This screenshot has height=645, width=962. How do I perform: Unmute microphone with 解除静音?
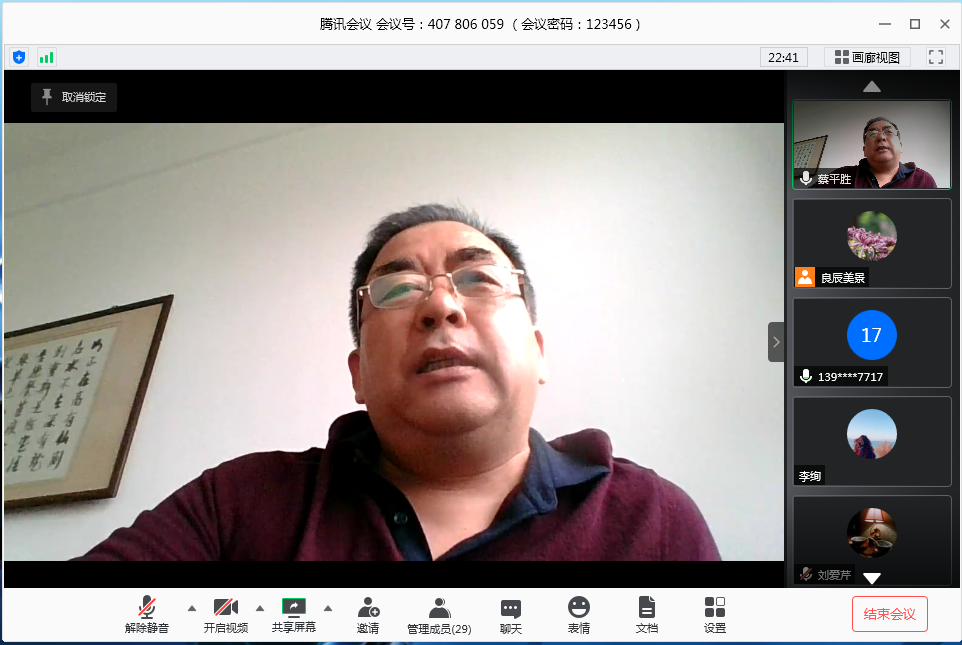pyautogui.click(x=147, y=614)
